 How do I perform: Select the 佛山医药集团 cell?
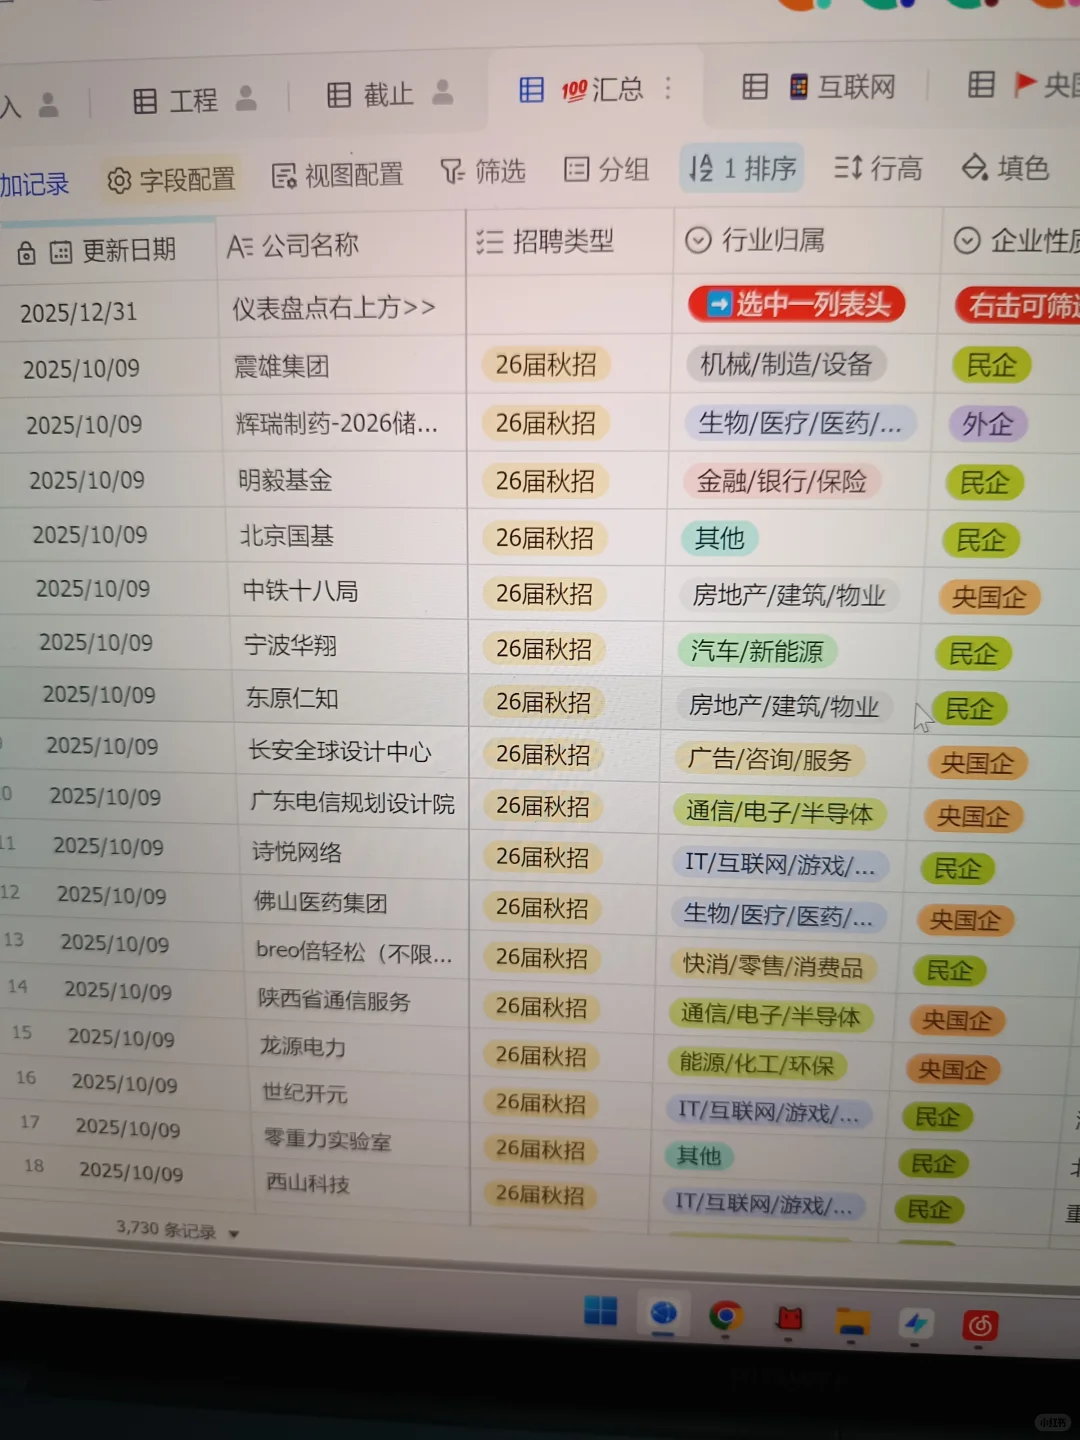click(x=357, y=902)
